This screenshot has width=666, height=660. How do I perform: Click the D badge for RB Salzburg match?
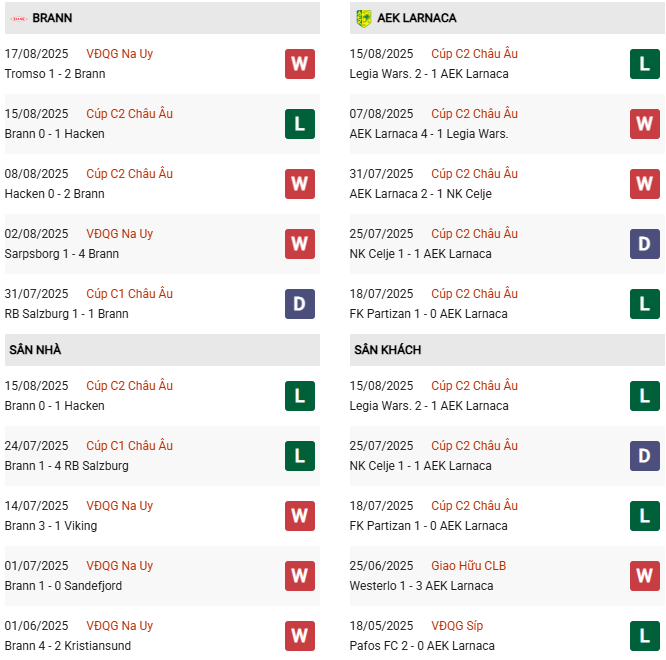pyautogui.click(x=299, y=304)
